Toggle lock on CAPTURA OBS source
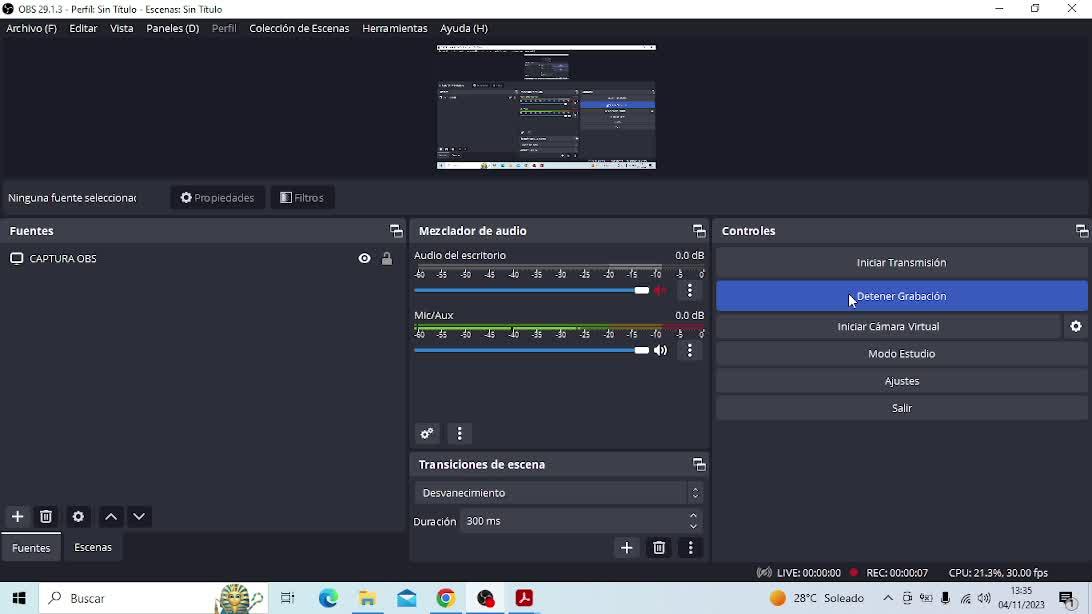 pos(387,259)
